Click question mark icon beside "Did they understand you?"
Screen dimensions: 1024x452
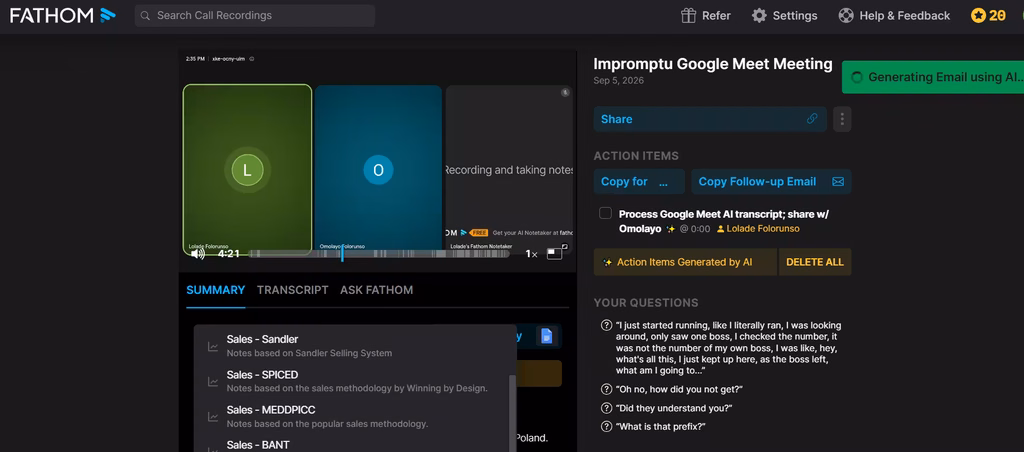[606, 408]
